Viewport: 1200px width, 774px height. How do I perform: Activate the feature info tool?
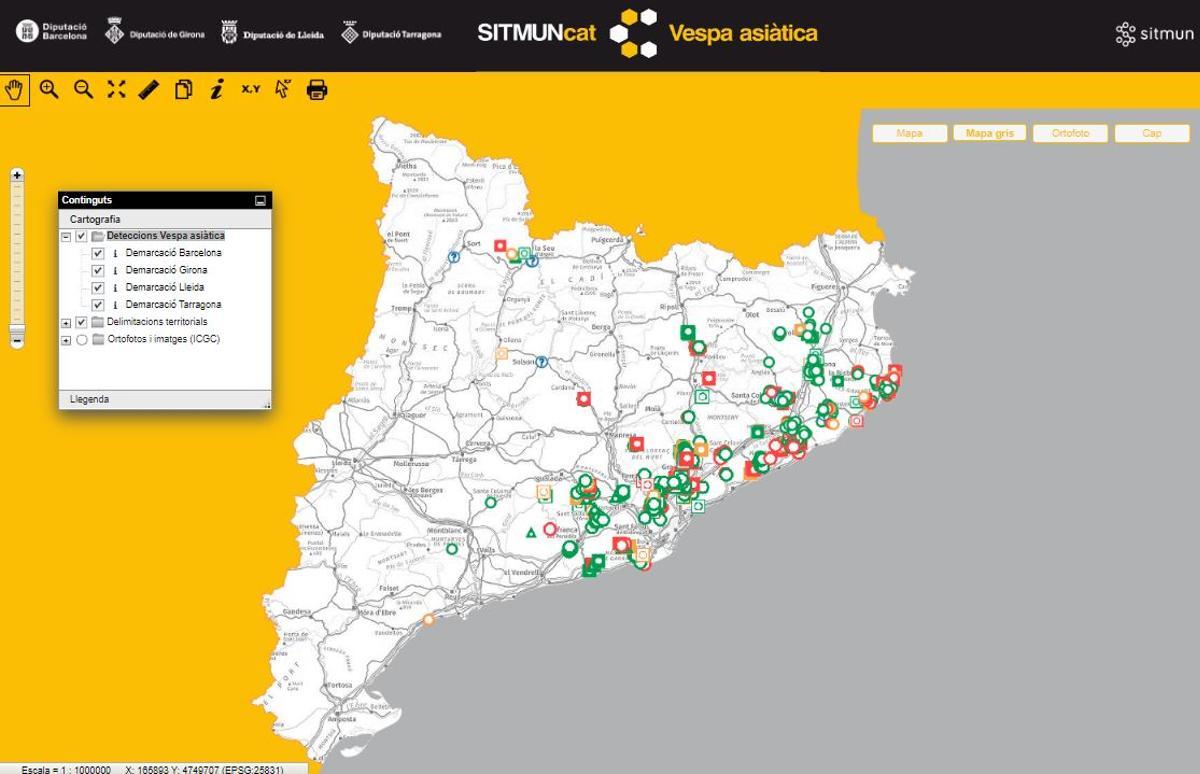click(x=216, y=89)
